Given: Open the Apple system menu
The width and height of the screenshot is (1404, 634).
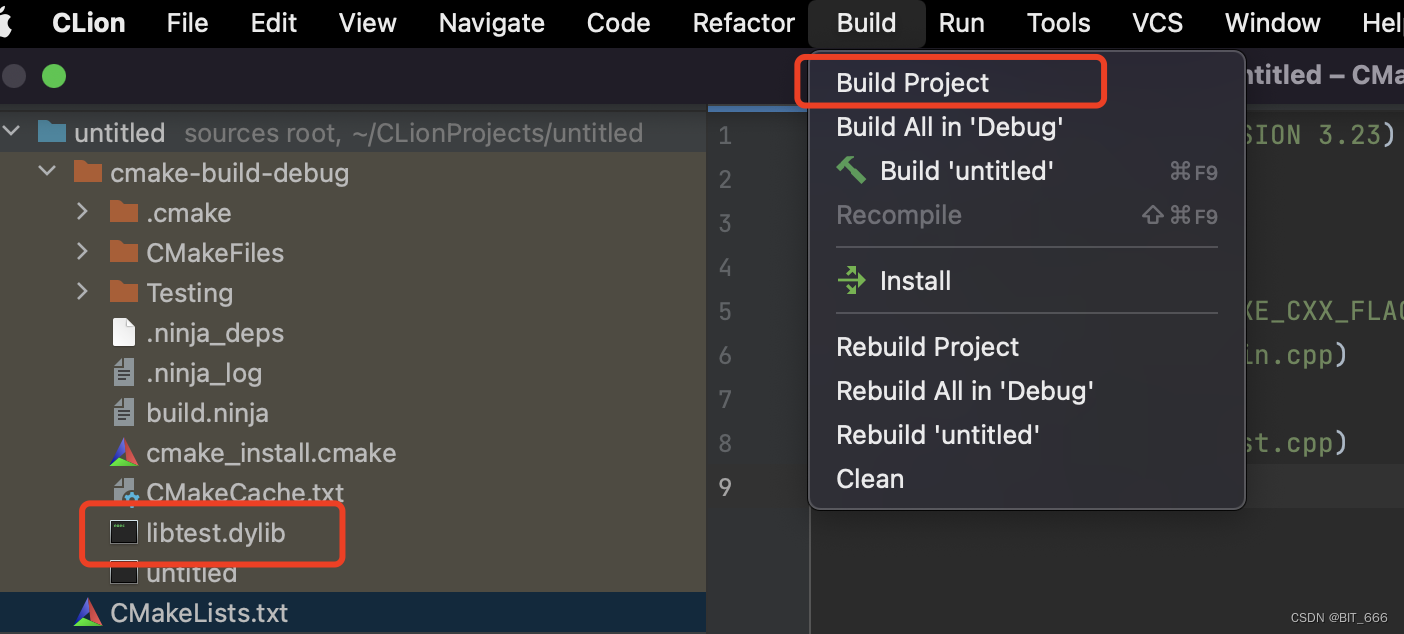Looking at the screenshot, I should tap(6, 23).
